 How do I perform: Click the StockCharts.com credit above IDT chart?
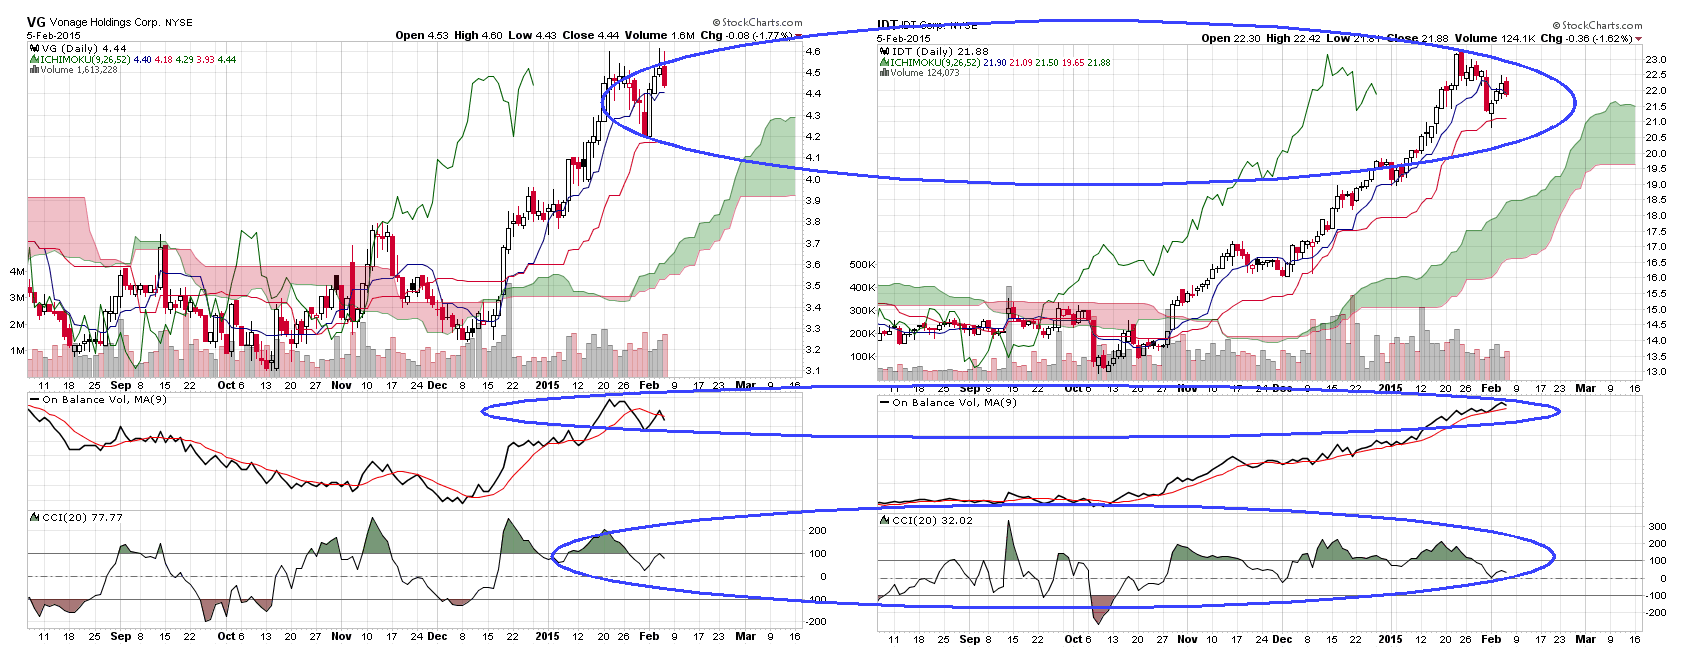click(1597, 25)
